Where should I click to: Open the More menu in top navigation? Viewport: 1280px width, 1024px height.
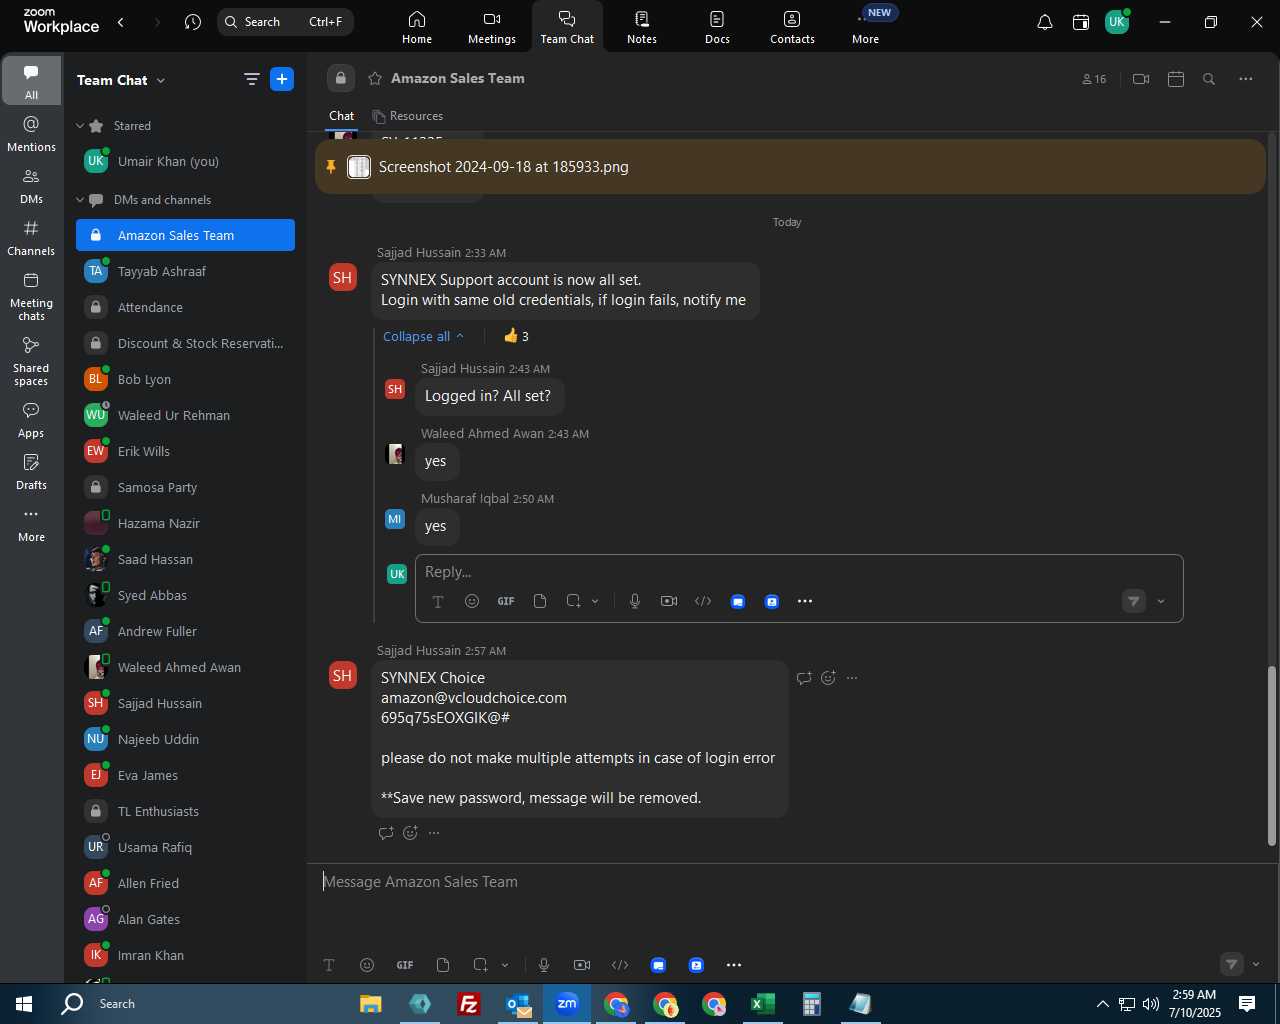click(x=866, y=27)
